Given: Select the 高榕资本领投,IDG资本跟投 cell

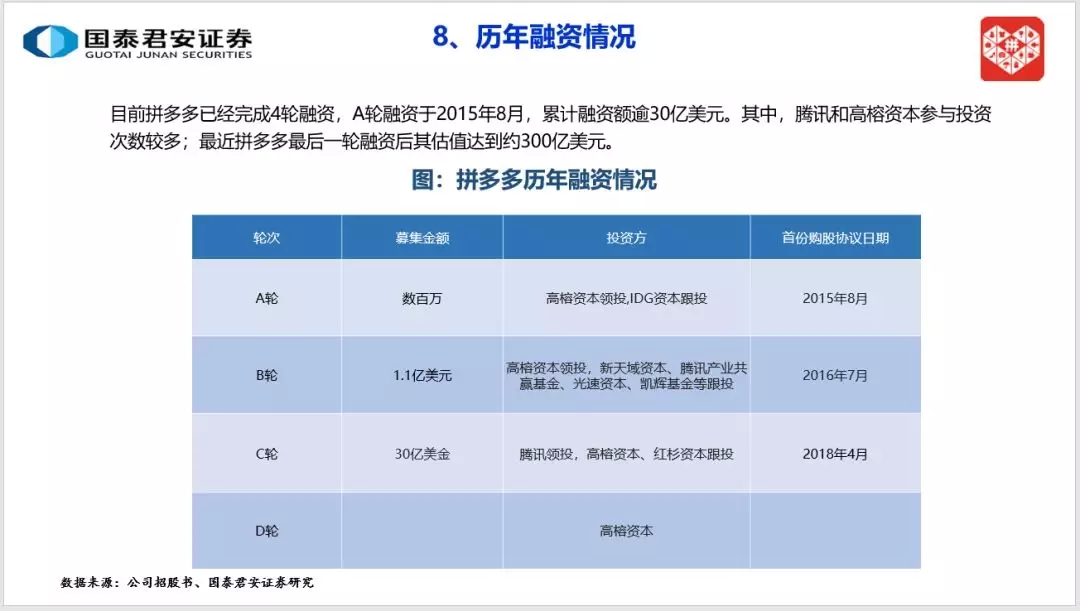Looking at the screenshot, I should (x=626, y=298).
